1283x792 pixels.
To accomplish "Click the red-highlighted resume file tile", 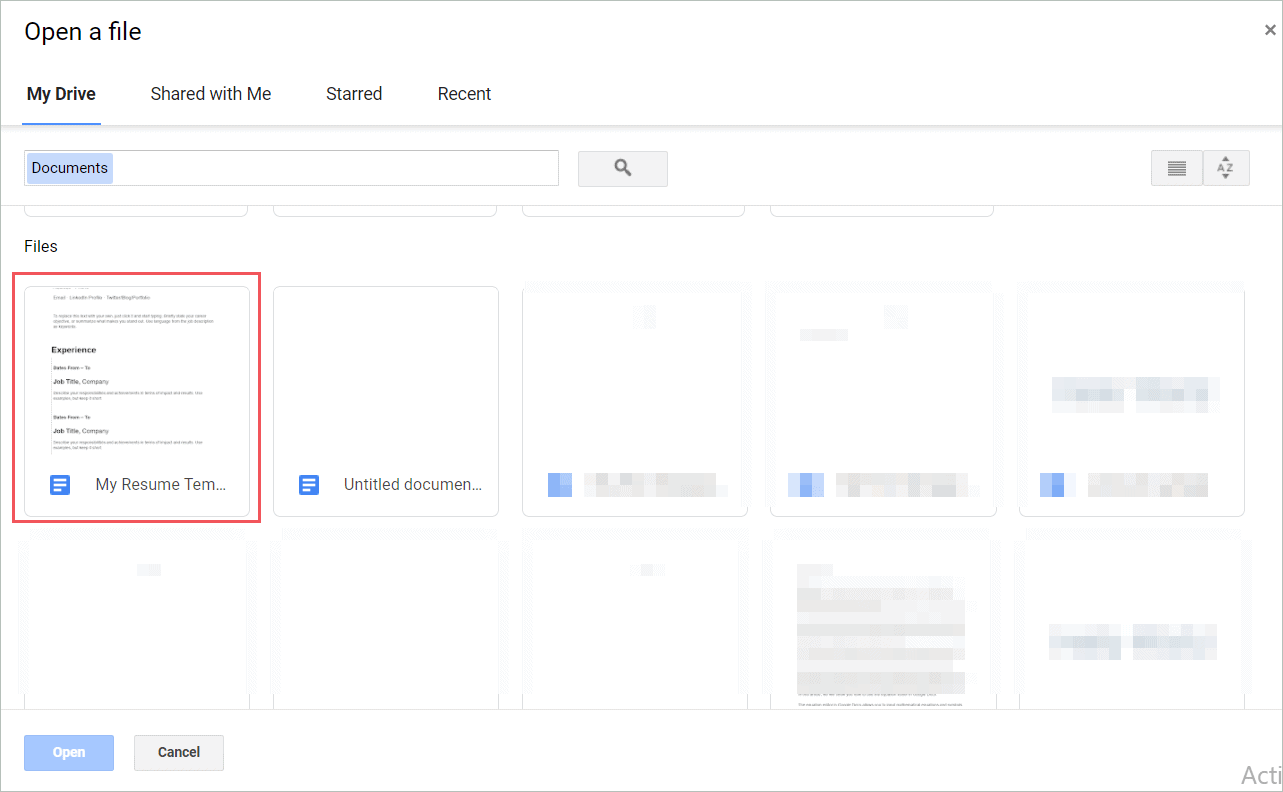I will [x=136, y=400].
